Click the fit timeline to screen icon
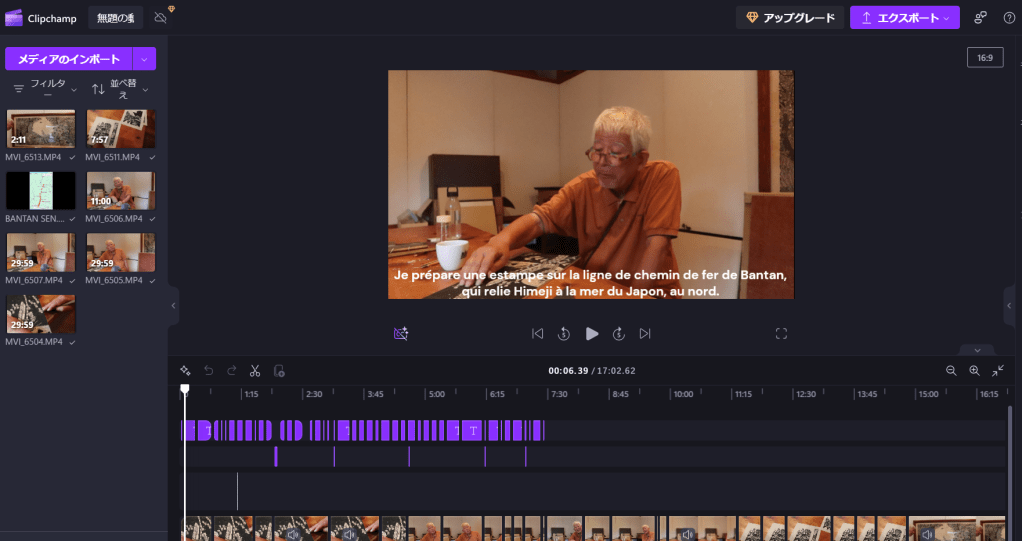Screen dimensions: 1022x541 (x=997, y=370)
